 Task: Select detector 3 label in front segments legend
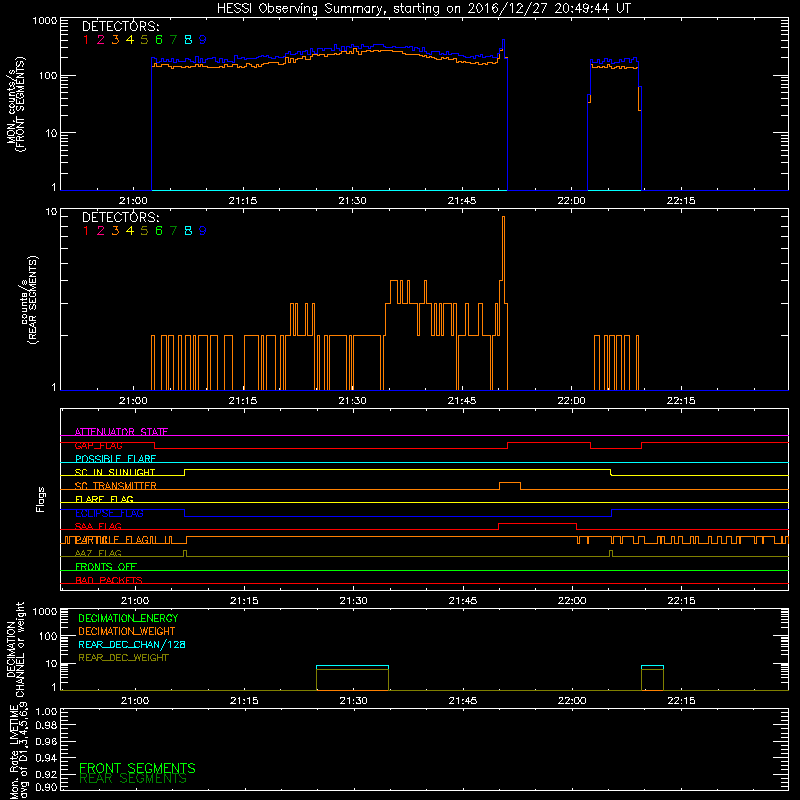115,40
